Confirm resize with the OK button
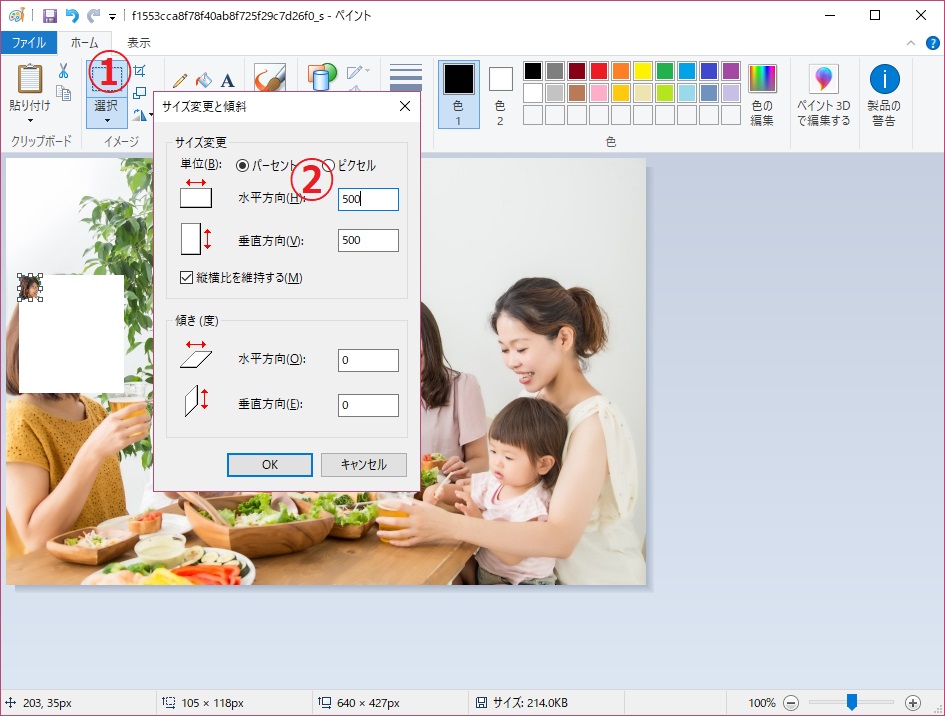Screen dimensions: 945x716 coord(268,464)
